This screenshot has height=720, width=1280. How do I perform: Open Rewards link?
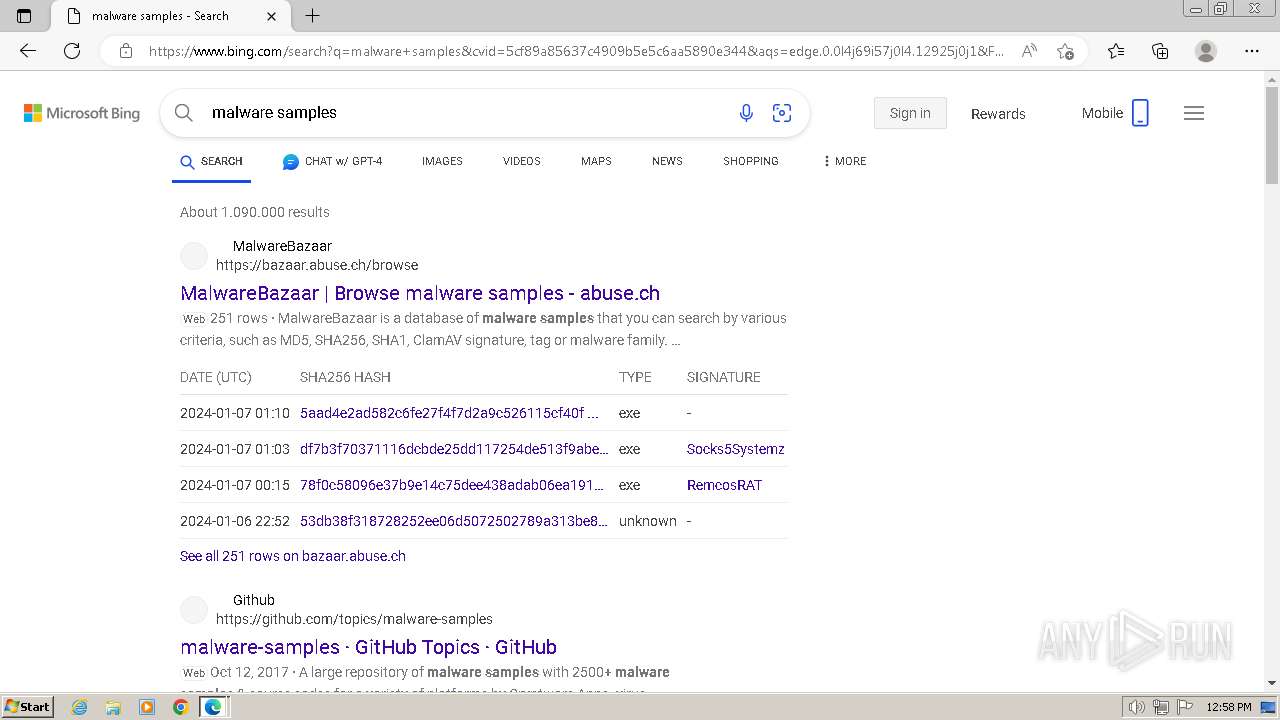998,114
